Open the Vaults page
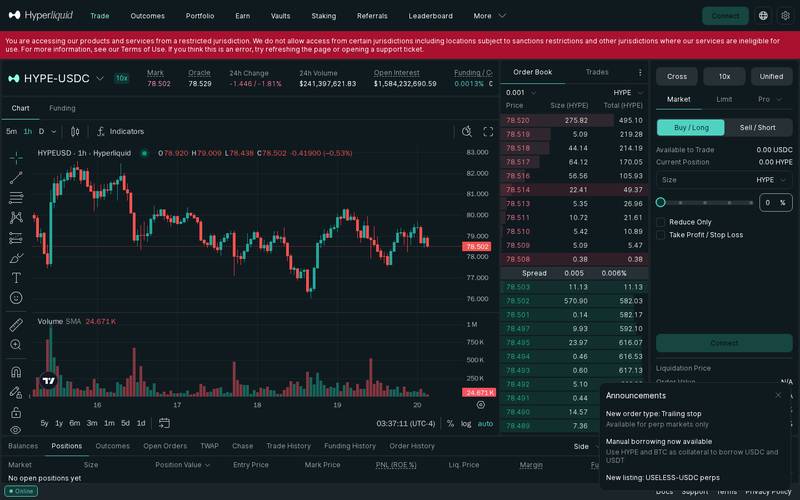Screen dimensions: 800x500 tap(281, 16)
